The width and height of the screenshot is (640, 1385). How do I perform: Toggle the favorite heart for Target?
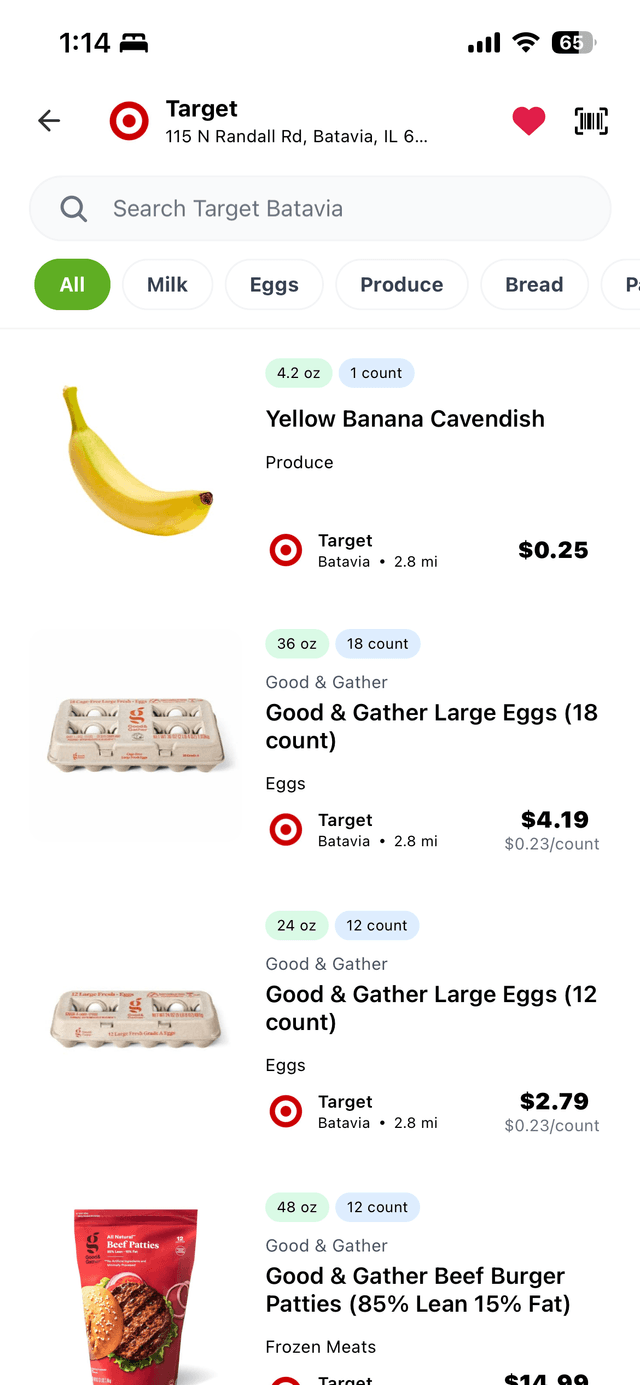(x=529, y=121)
